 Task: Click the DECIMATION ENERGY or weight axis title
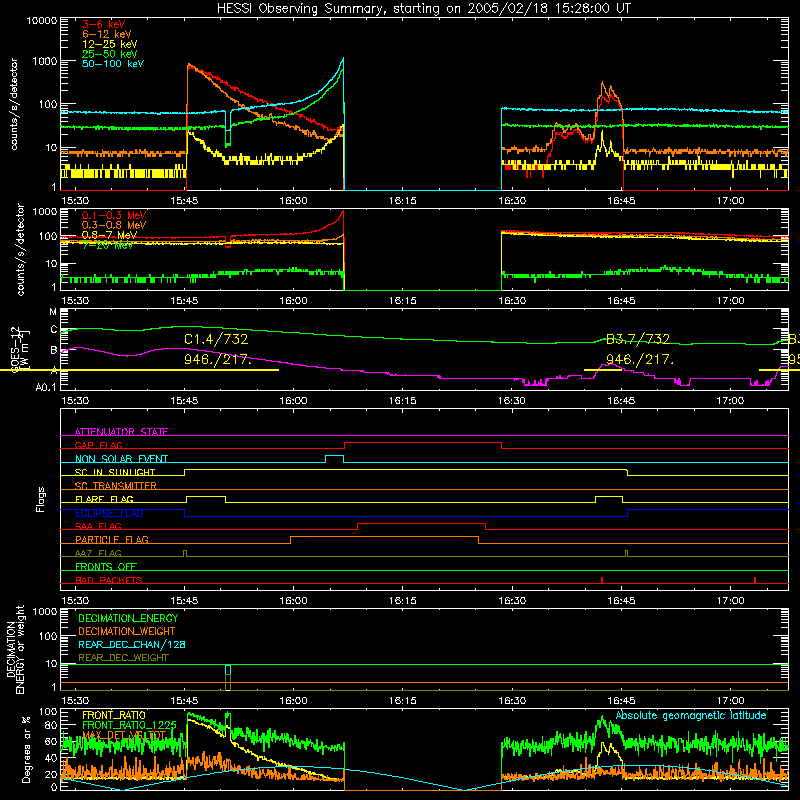tap(15, 649)
